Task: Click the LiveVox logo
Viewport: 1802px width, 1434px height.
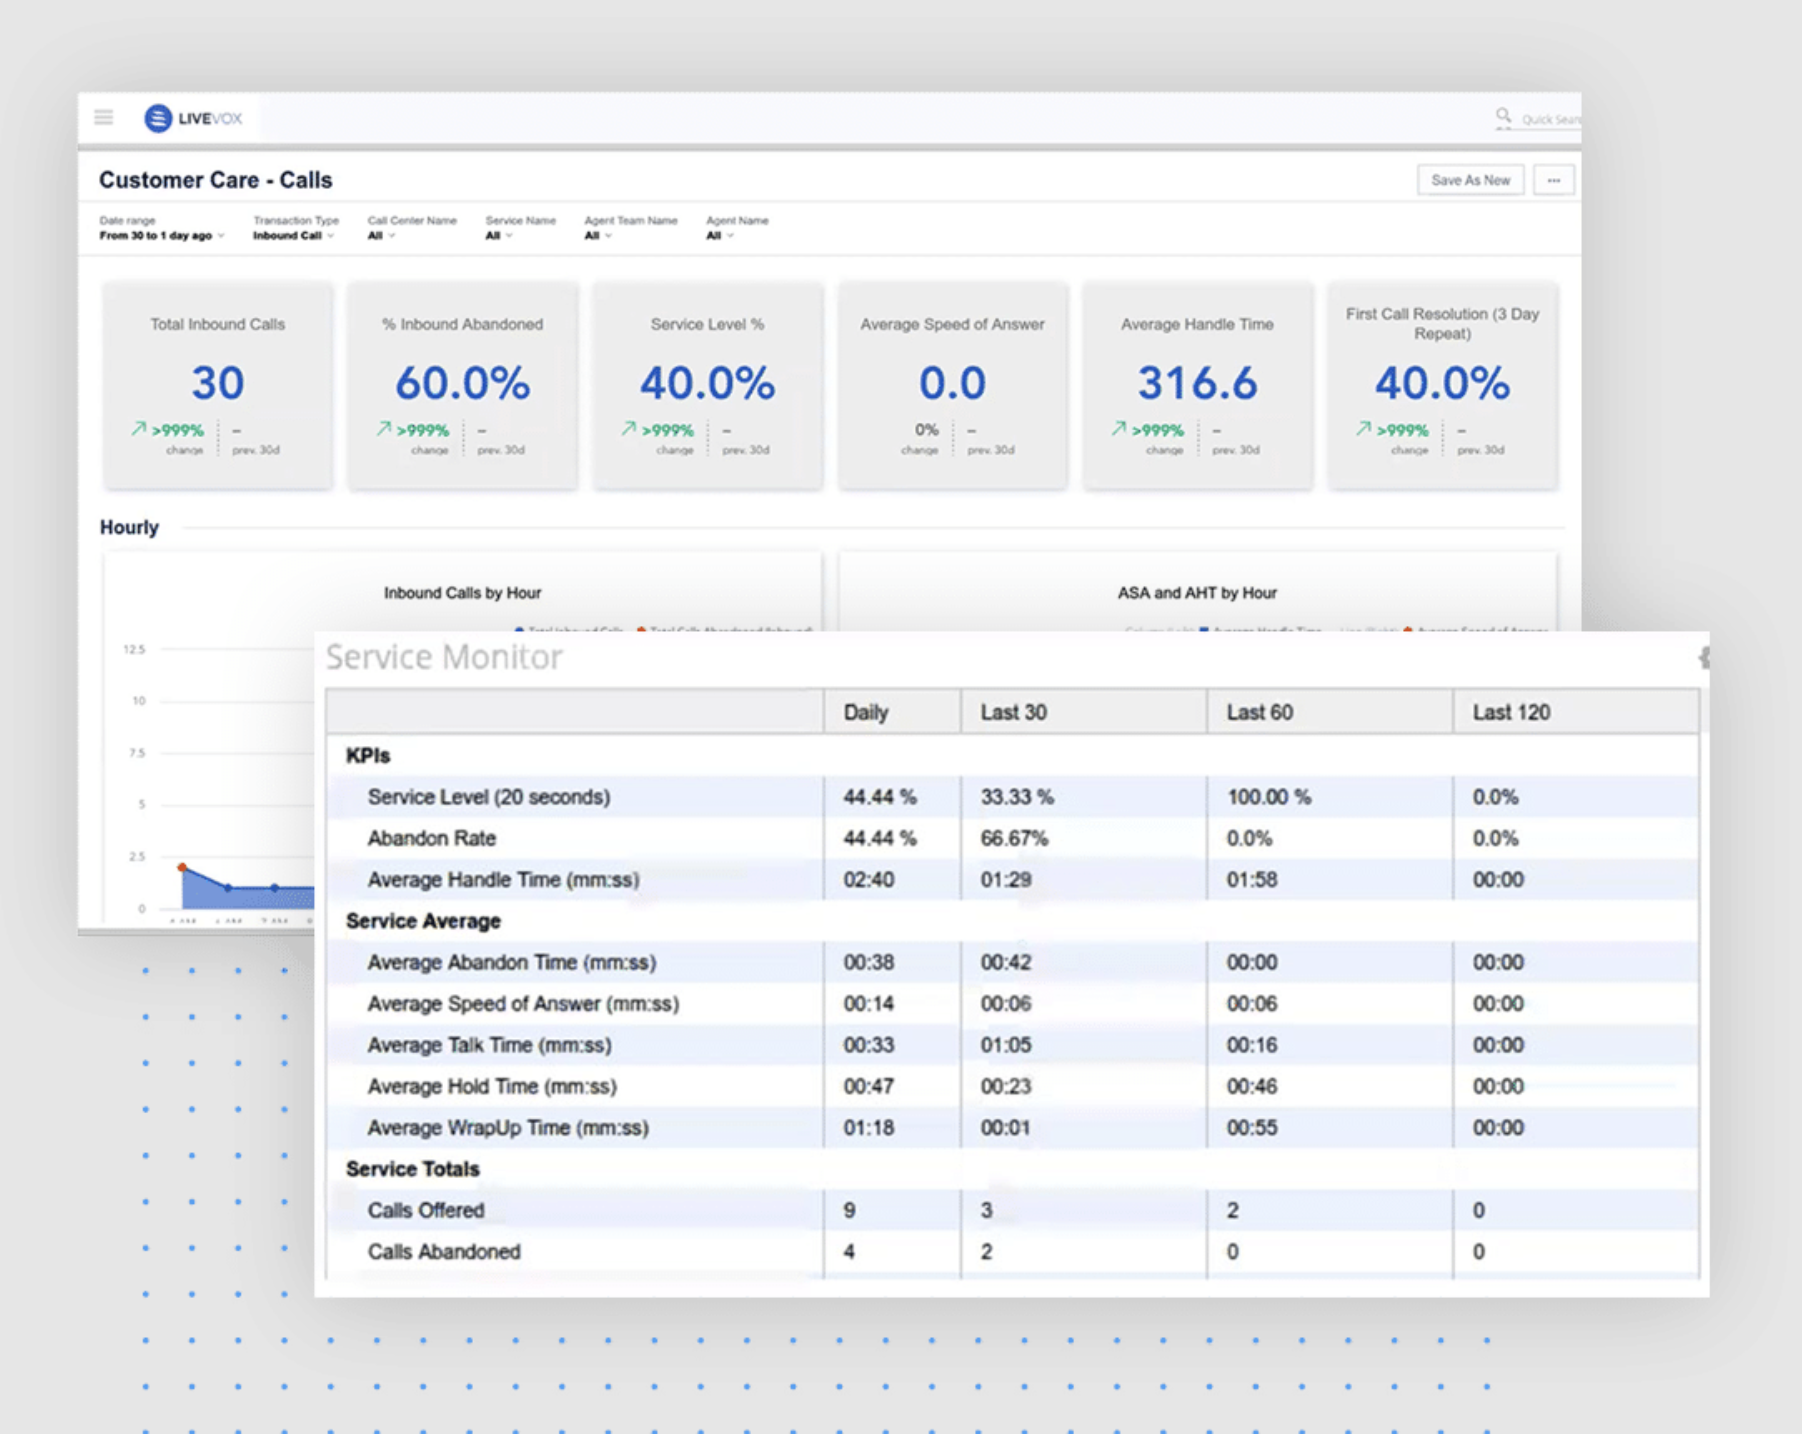Action: point(194,118)
